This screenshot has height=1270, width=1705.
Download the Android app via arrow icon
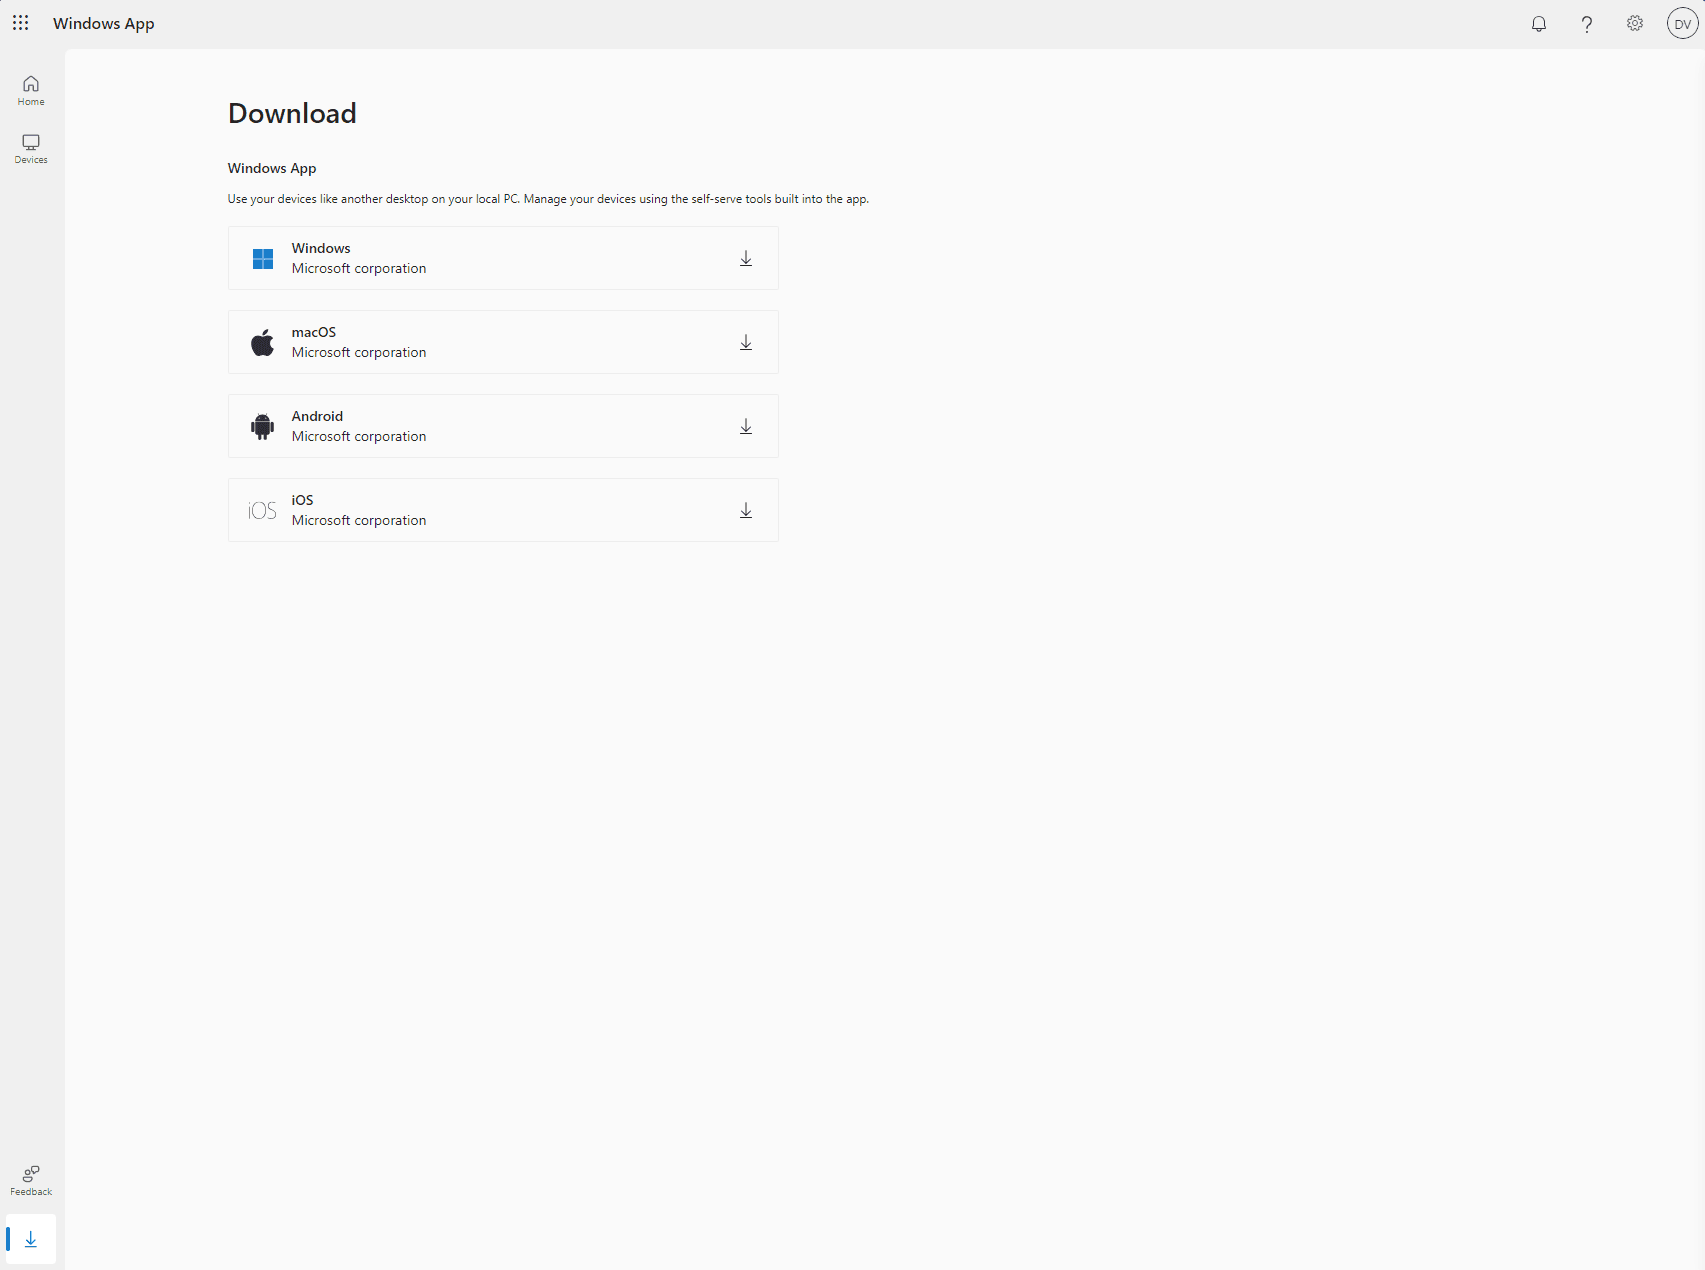point(745,427)
